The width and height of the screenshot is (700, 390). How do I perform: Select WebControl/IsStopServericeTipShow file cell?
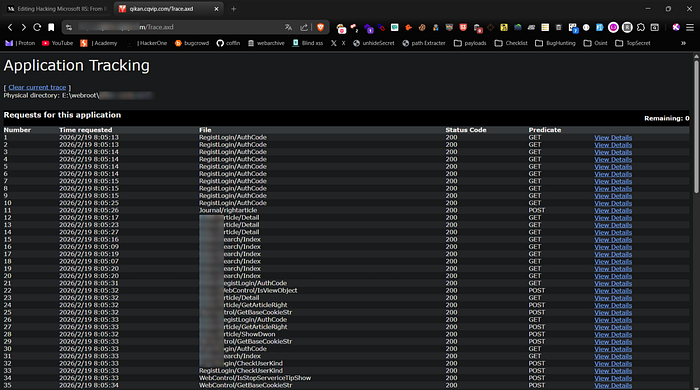(x=255, y=378)
